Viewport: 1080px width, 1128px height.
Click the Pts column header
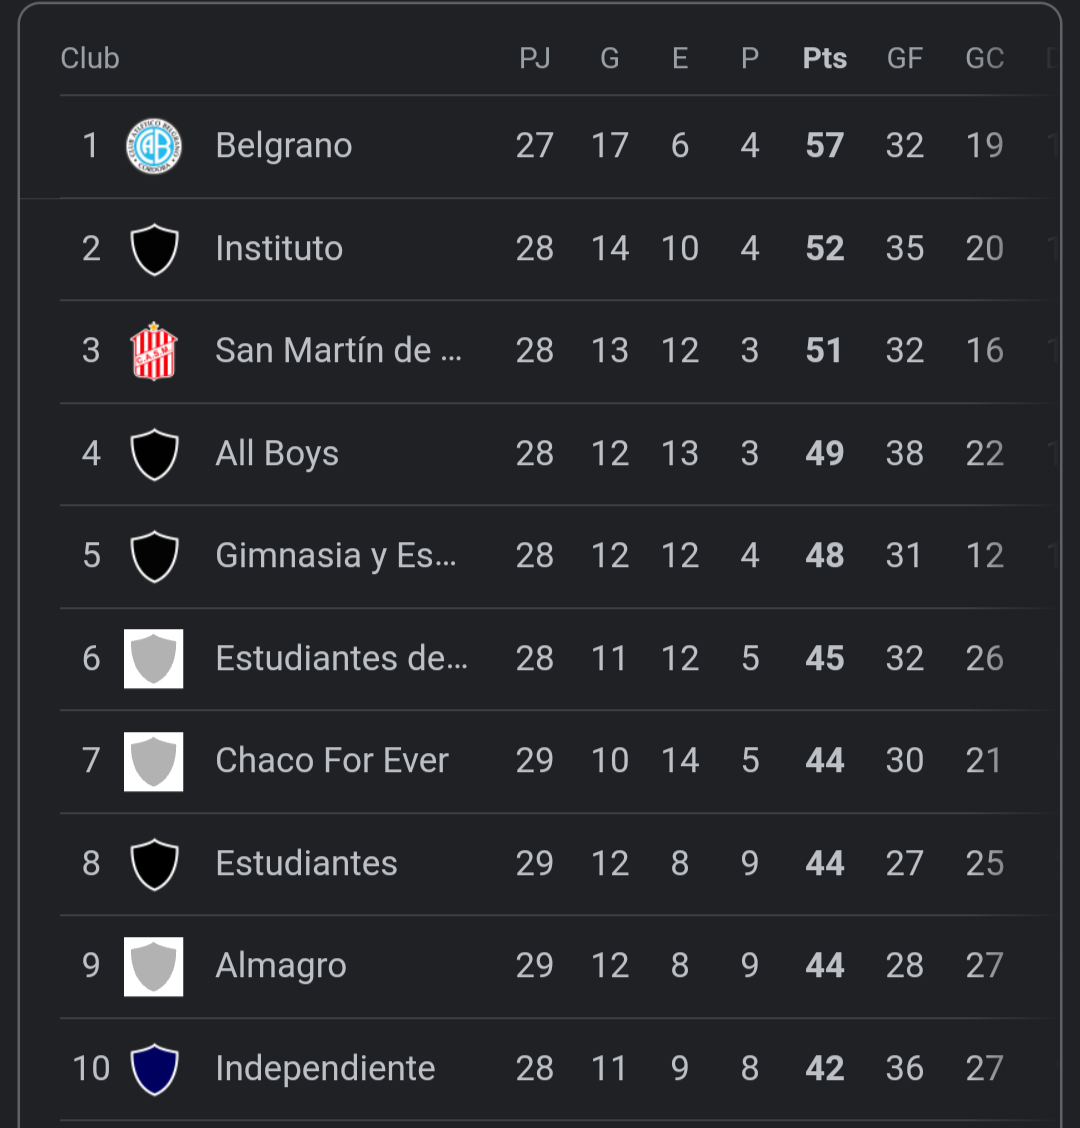825,58
